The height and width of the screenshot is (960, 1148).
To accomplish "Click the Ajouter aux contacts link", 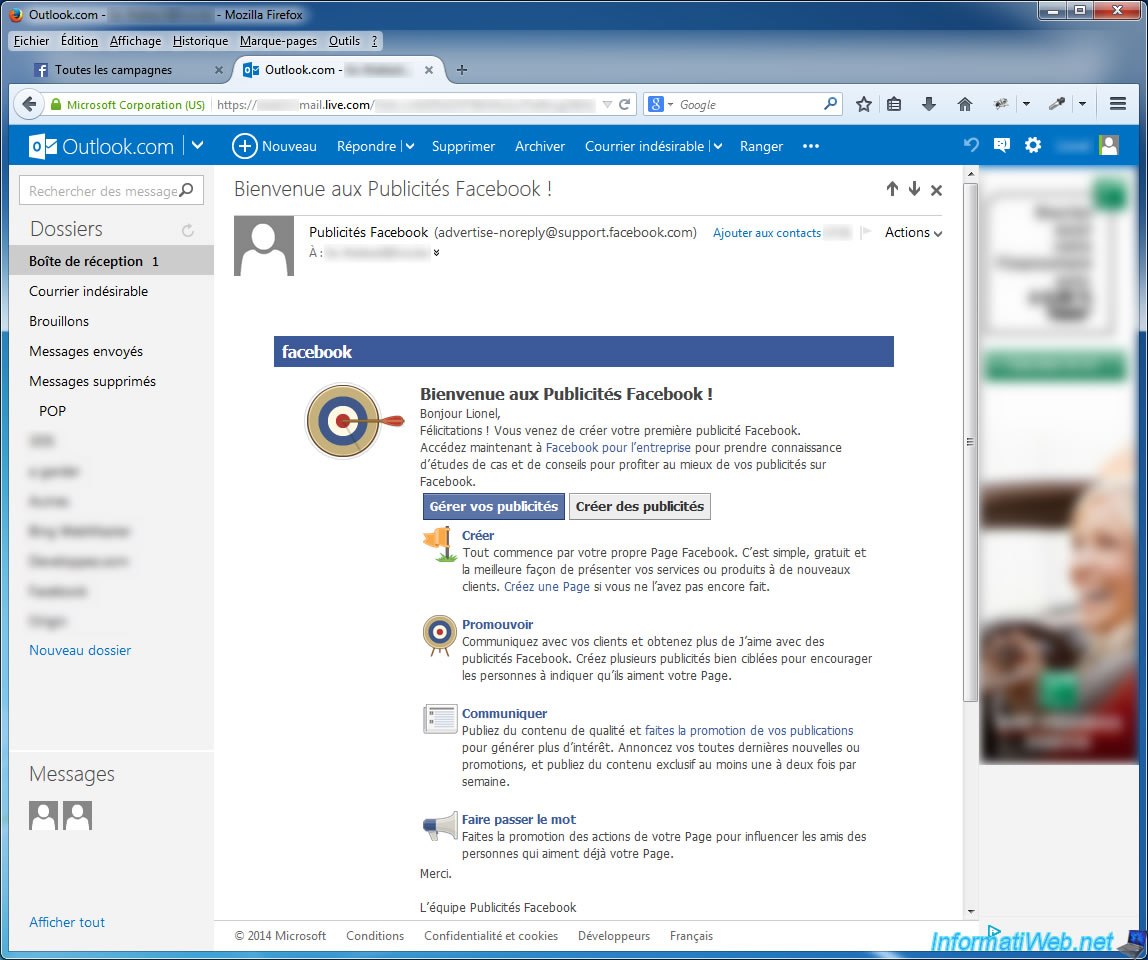I will [x=767, y=233].
